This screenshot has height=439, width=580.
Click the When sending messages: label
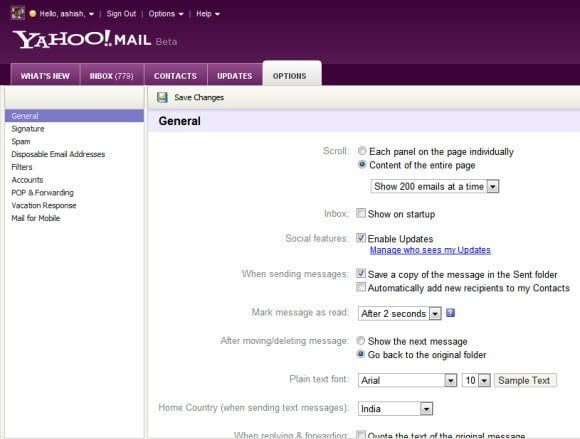coord(295,274)
